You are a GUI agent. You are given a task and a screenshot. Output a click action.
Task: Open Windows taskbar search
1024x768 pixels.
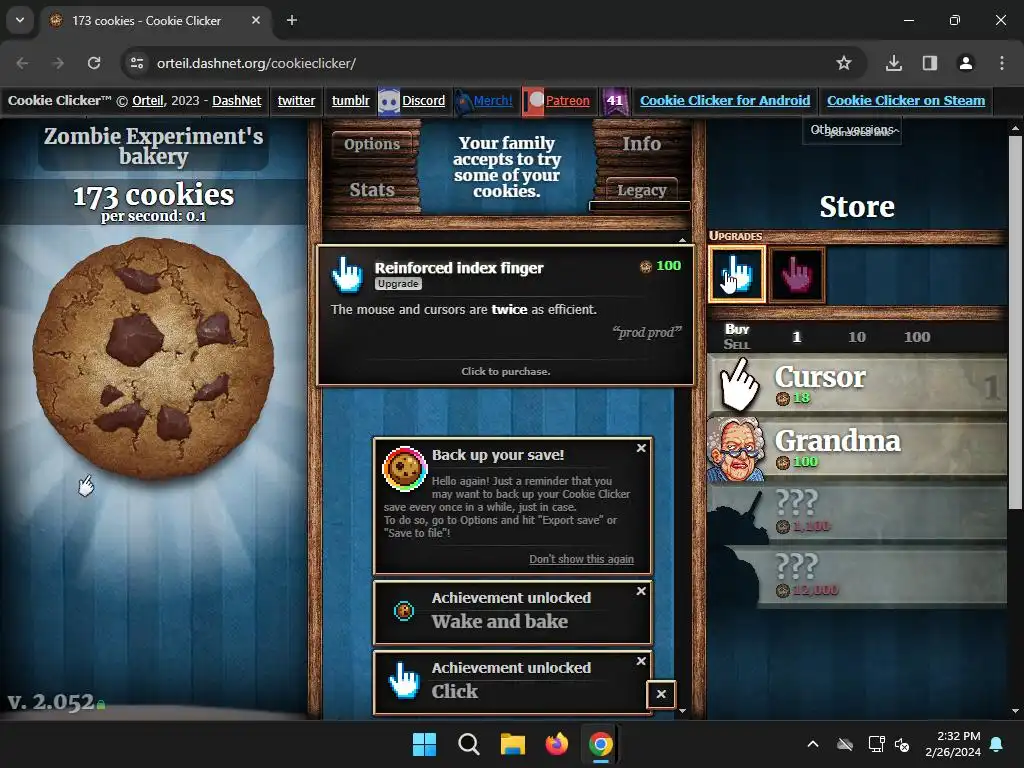point(468,744)
